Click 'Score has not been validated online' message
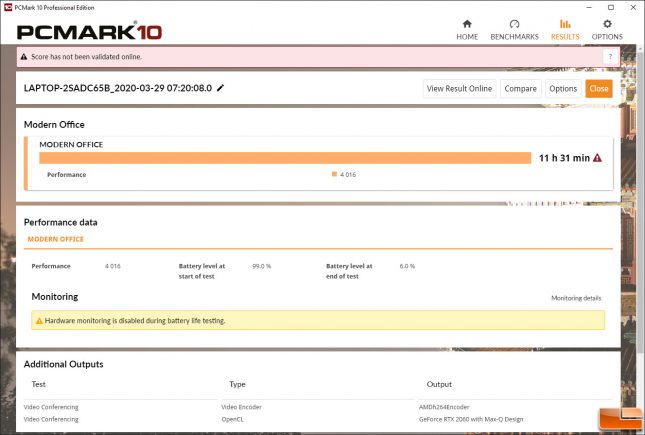645x435 pixels. [86, 57]
